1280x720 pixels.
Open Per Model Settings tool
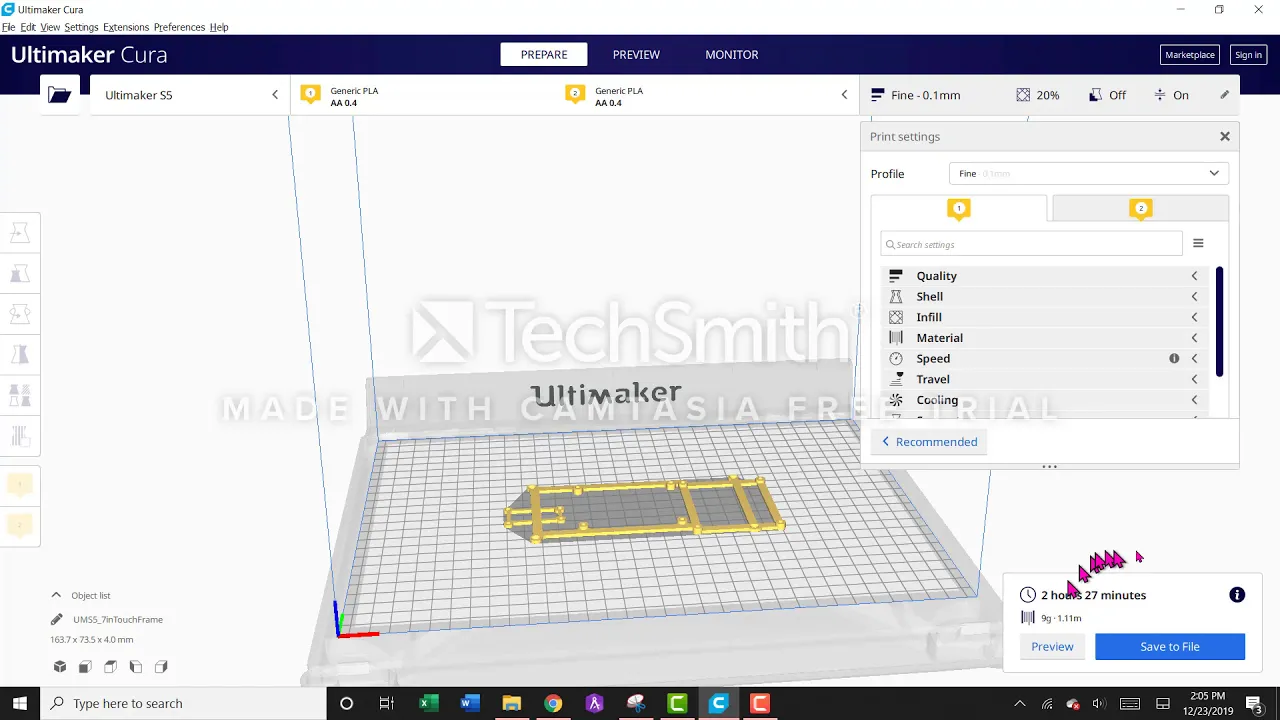tap(20, 395)
